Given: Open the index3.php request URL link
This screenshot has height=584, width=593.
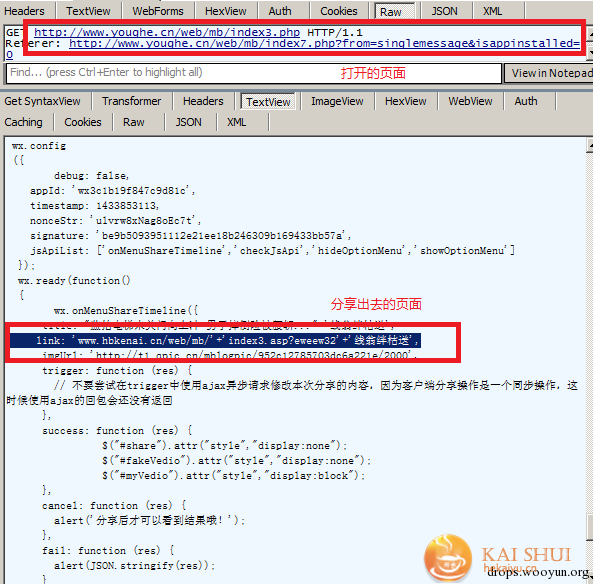Looking at the screenshot, I should [x=167, y=32].
